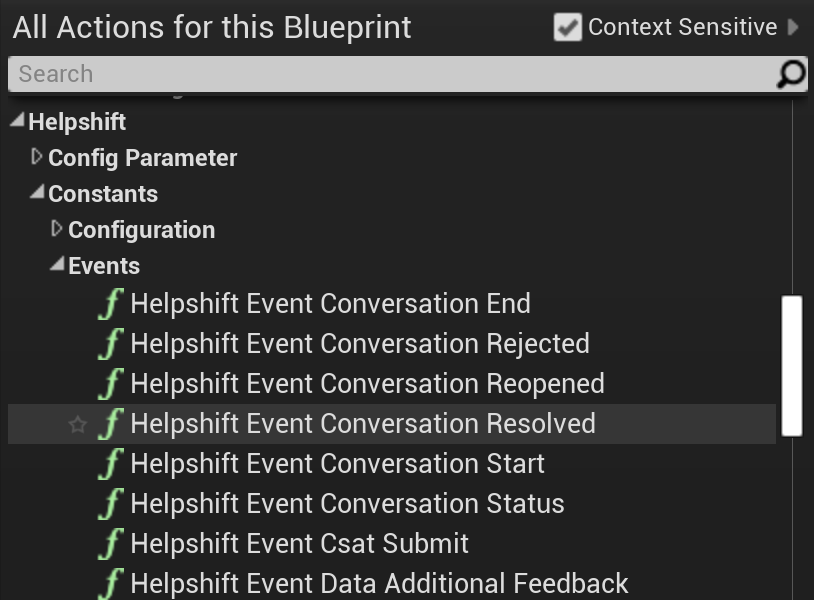Click the vertical scrollbar thumb

(x=791, y=365)
